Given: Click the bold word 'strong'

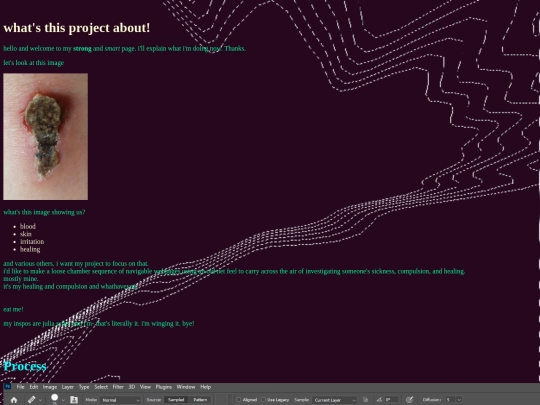Looking at the screenshot, I should tap(82, 49).
